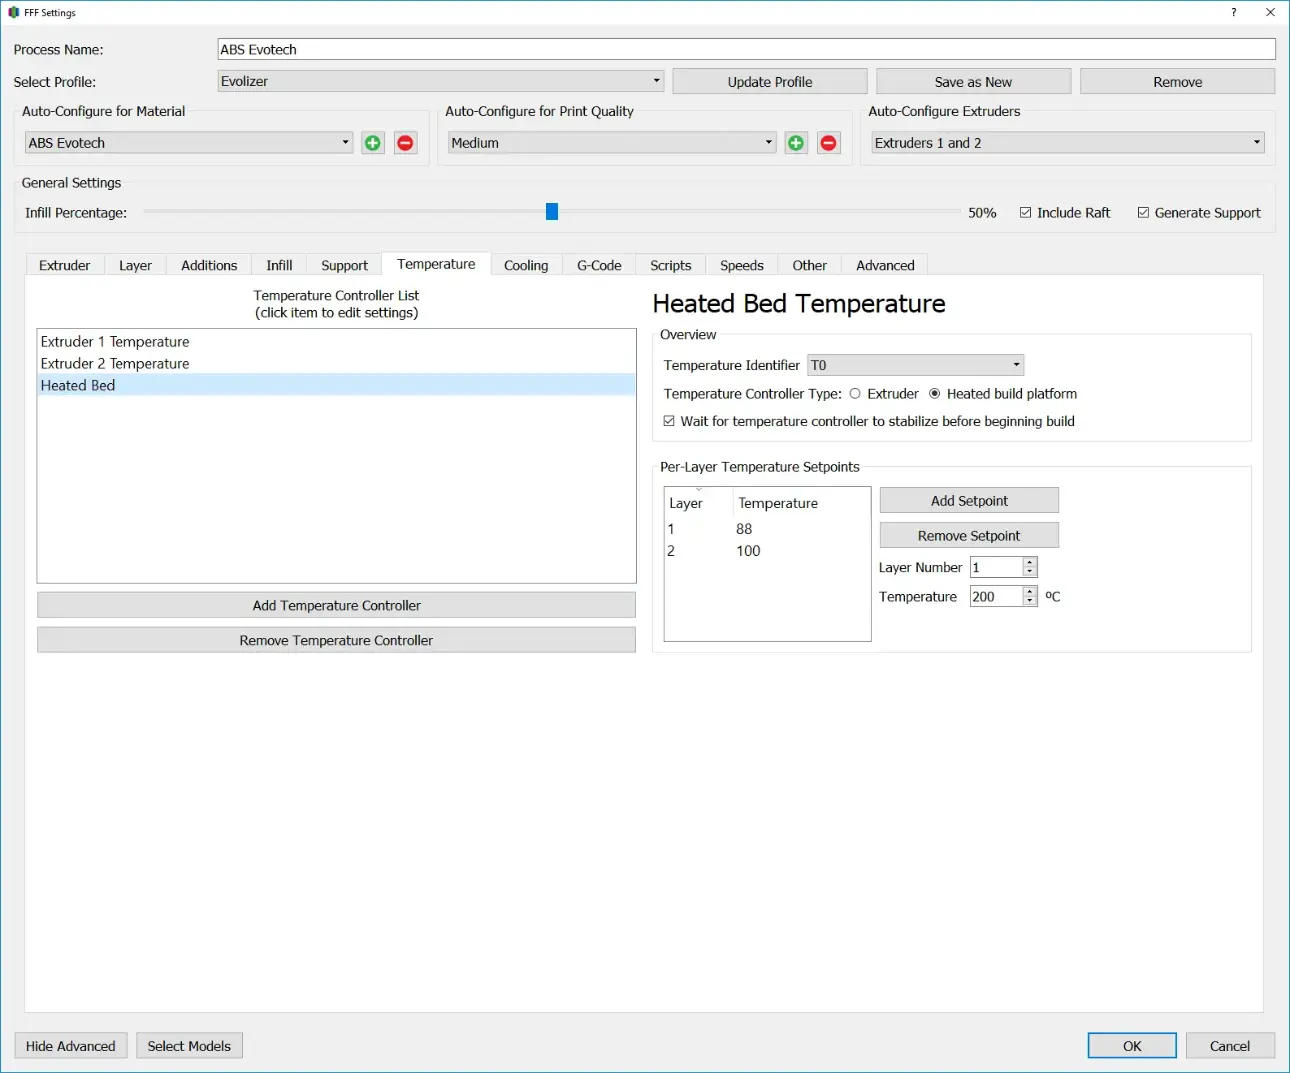Add a new material auto-configure entry

373,143
